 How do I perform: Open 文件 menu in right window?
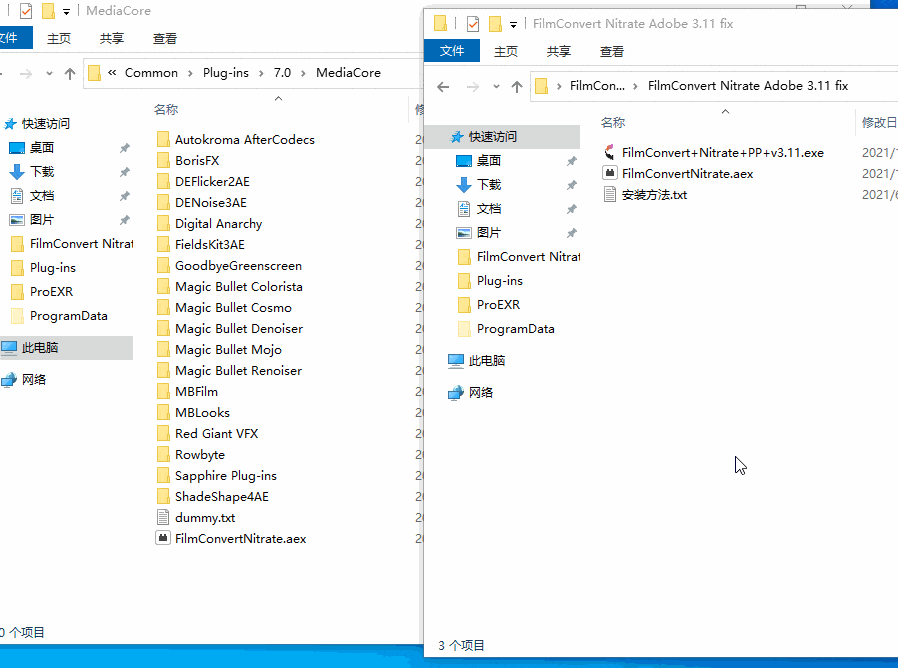(x=452, y=51)
